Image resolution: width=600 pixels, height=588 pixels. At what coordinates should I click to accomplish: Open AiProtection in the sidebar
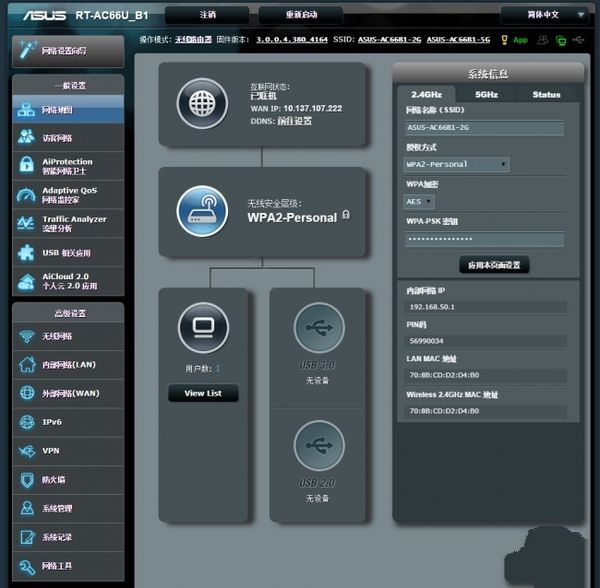[68, 166]
